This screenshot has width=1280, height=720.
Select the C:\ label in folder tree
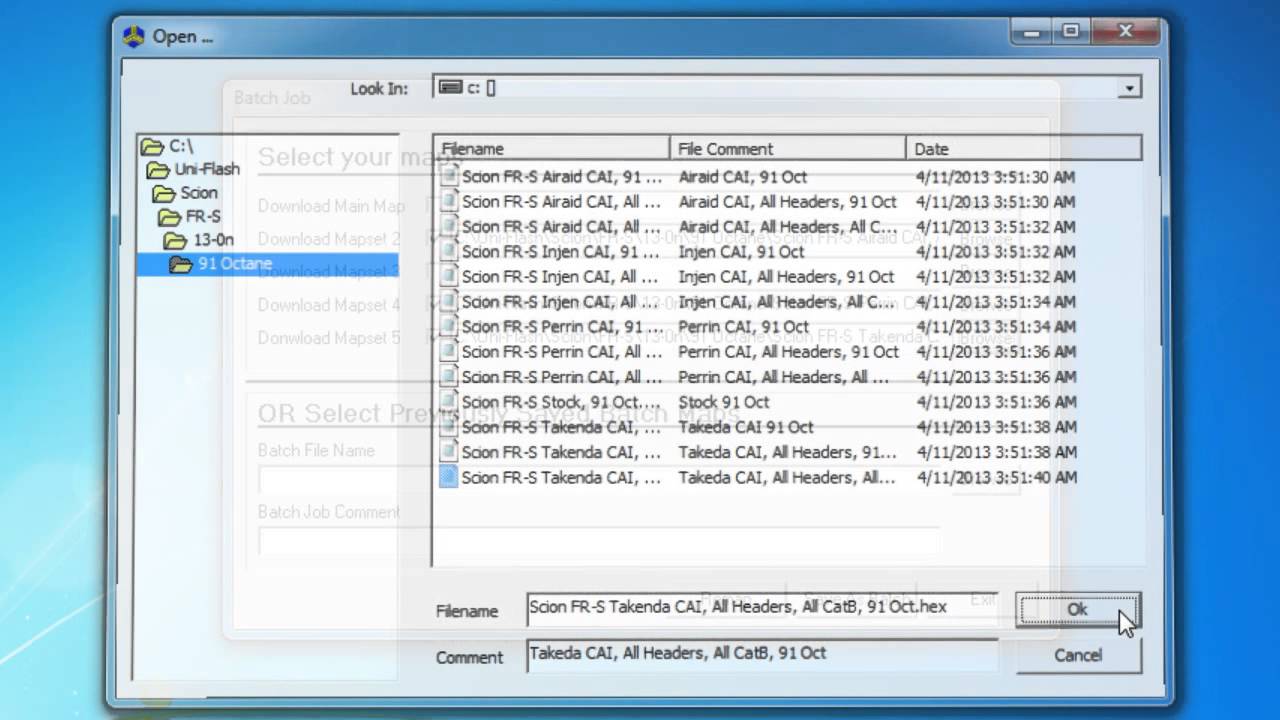181,146
